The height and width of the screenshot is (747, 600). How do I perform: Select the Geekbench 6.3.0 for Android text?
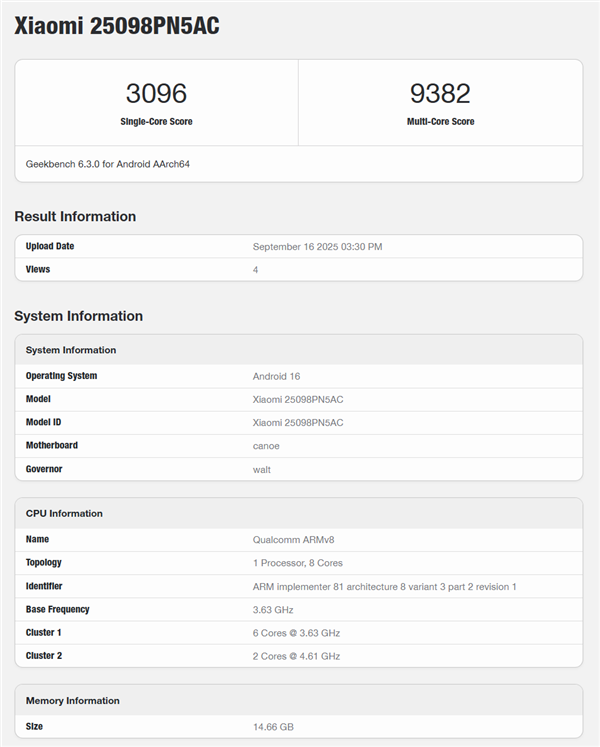pos(108,164)
